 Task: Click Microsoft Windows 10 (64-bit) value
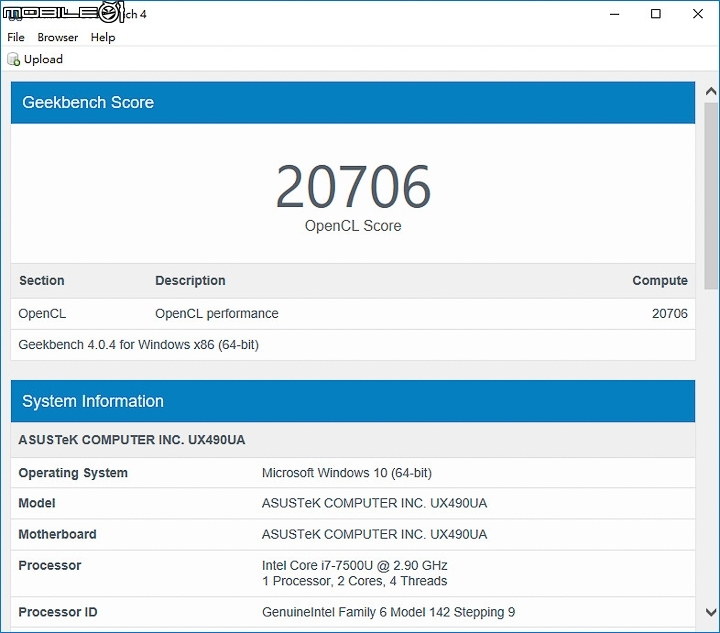(x=347, y=473)
